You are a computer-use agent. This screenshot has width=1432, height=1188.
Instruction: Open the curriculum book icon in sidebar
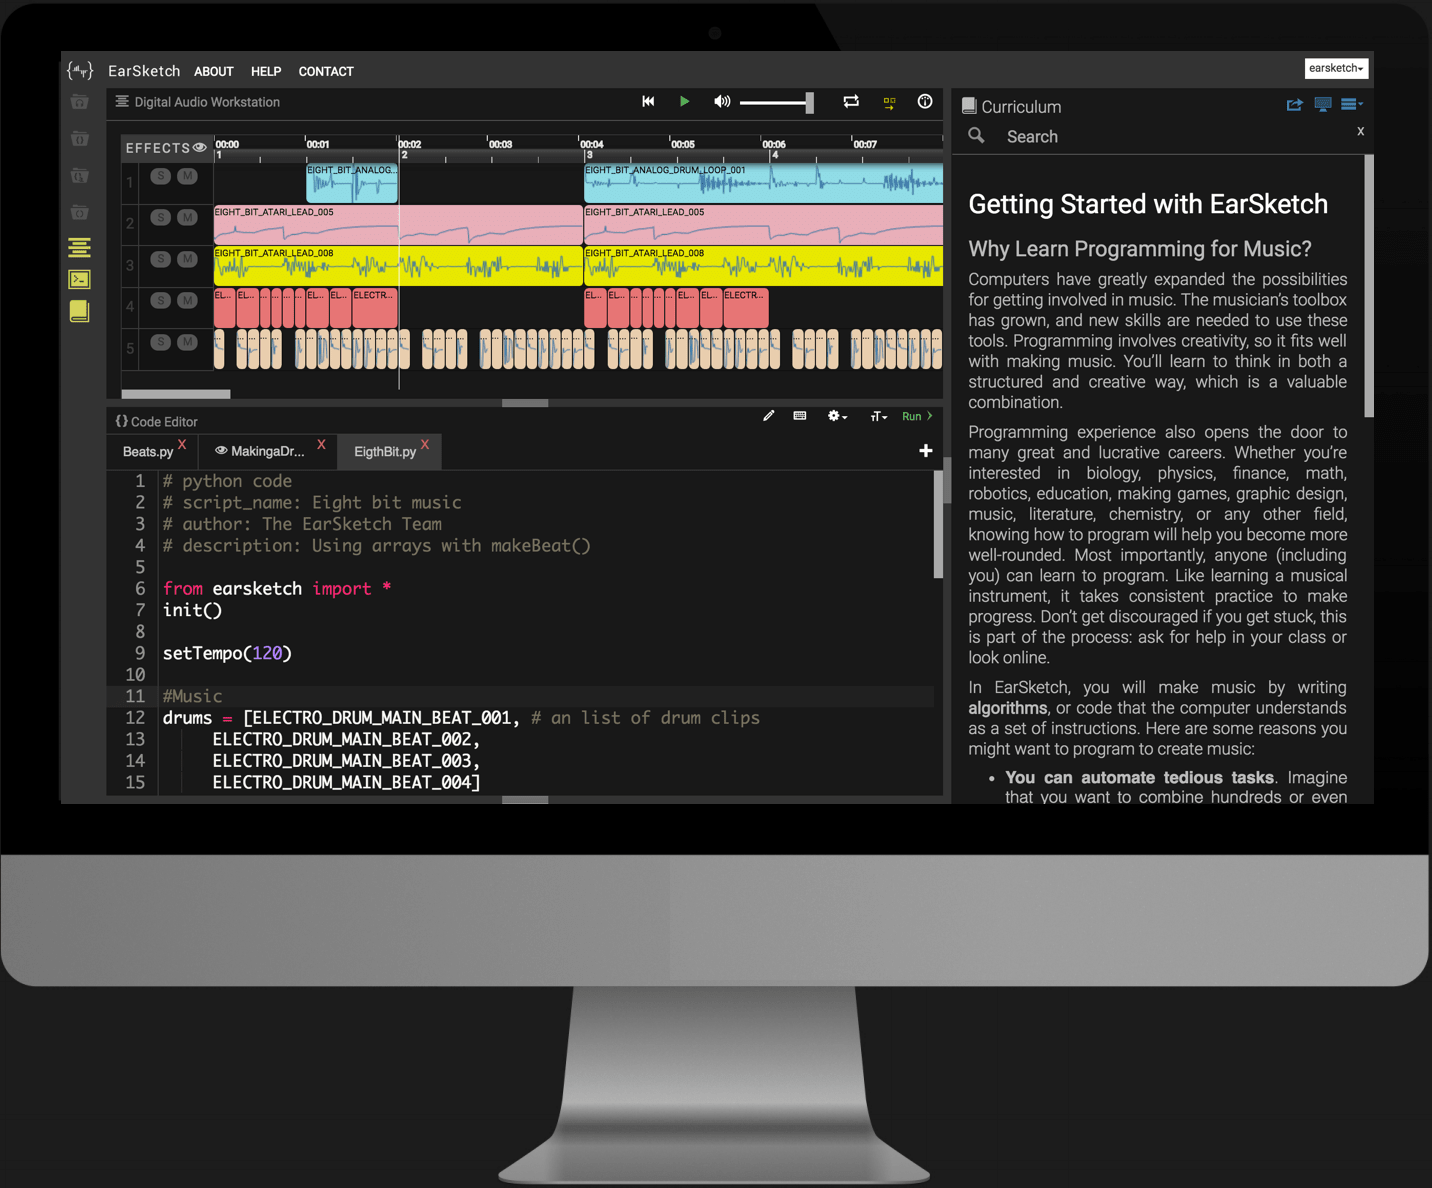pyautogui.click(x=79, y=311)
